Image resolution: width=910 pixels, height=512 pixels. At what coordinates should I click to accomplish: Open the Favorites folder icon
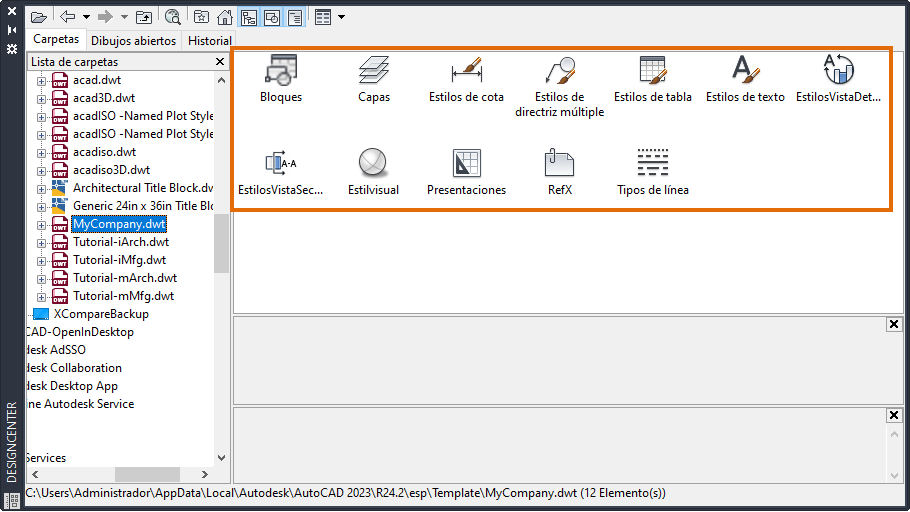point(201,17)
